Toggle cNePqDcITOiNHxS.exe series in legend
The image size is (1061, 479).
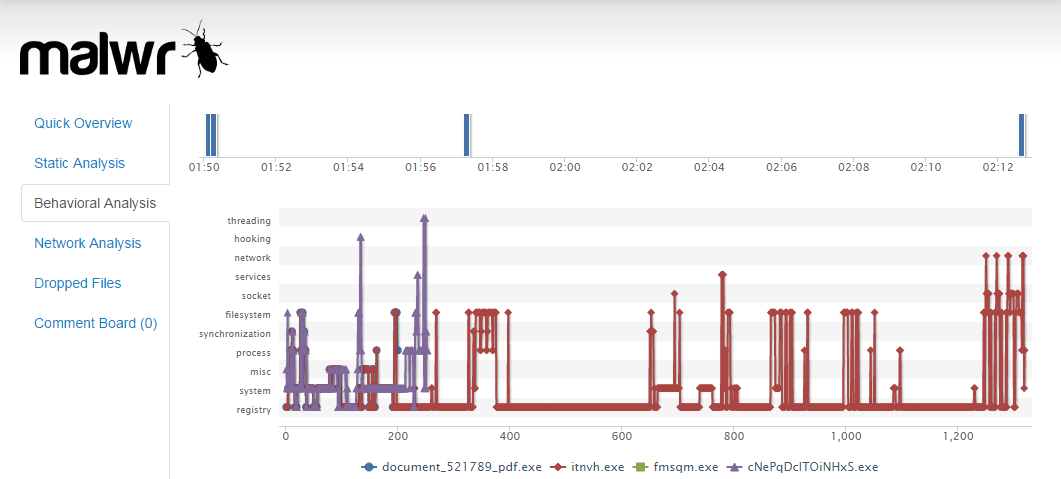(803, 467)
